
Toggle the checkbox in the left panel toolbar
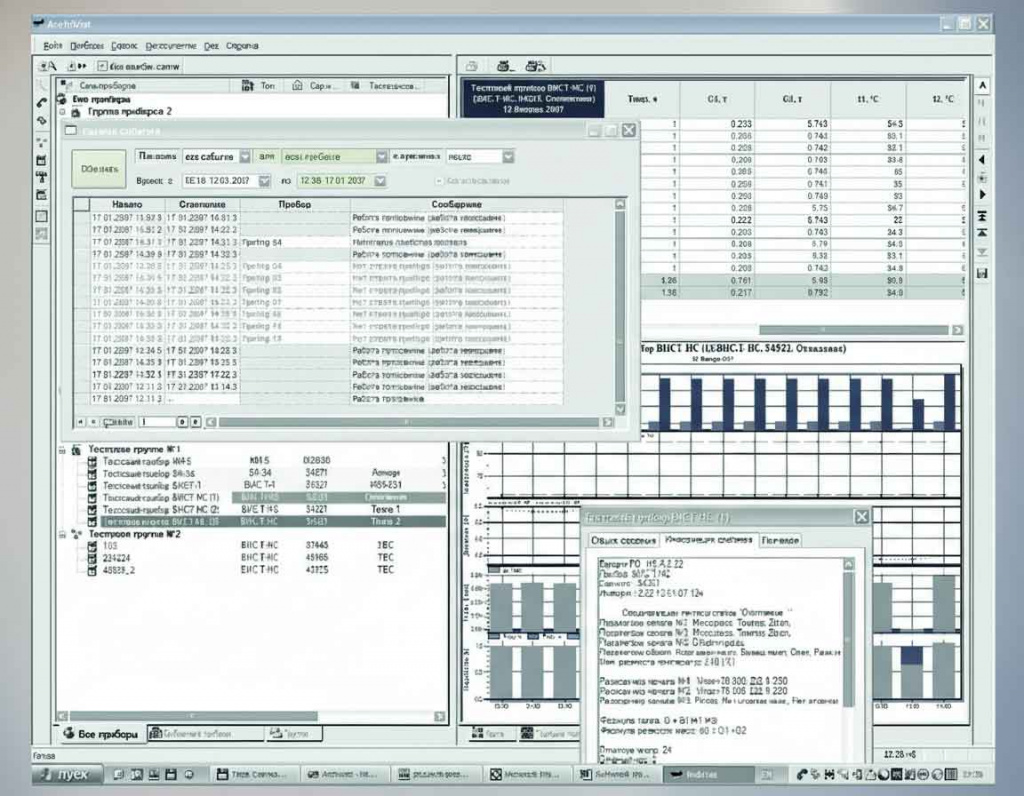(102, 66)
